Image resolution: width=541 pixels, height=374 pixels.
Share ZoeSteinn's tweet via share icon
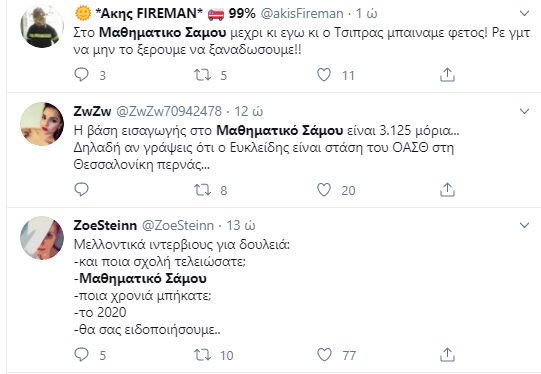coord(447,354)
